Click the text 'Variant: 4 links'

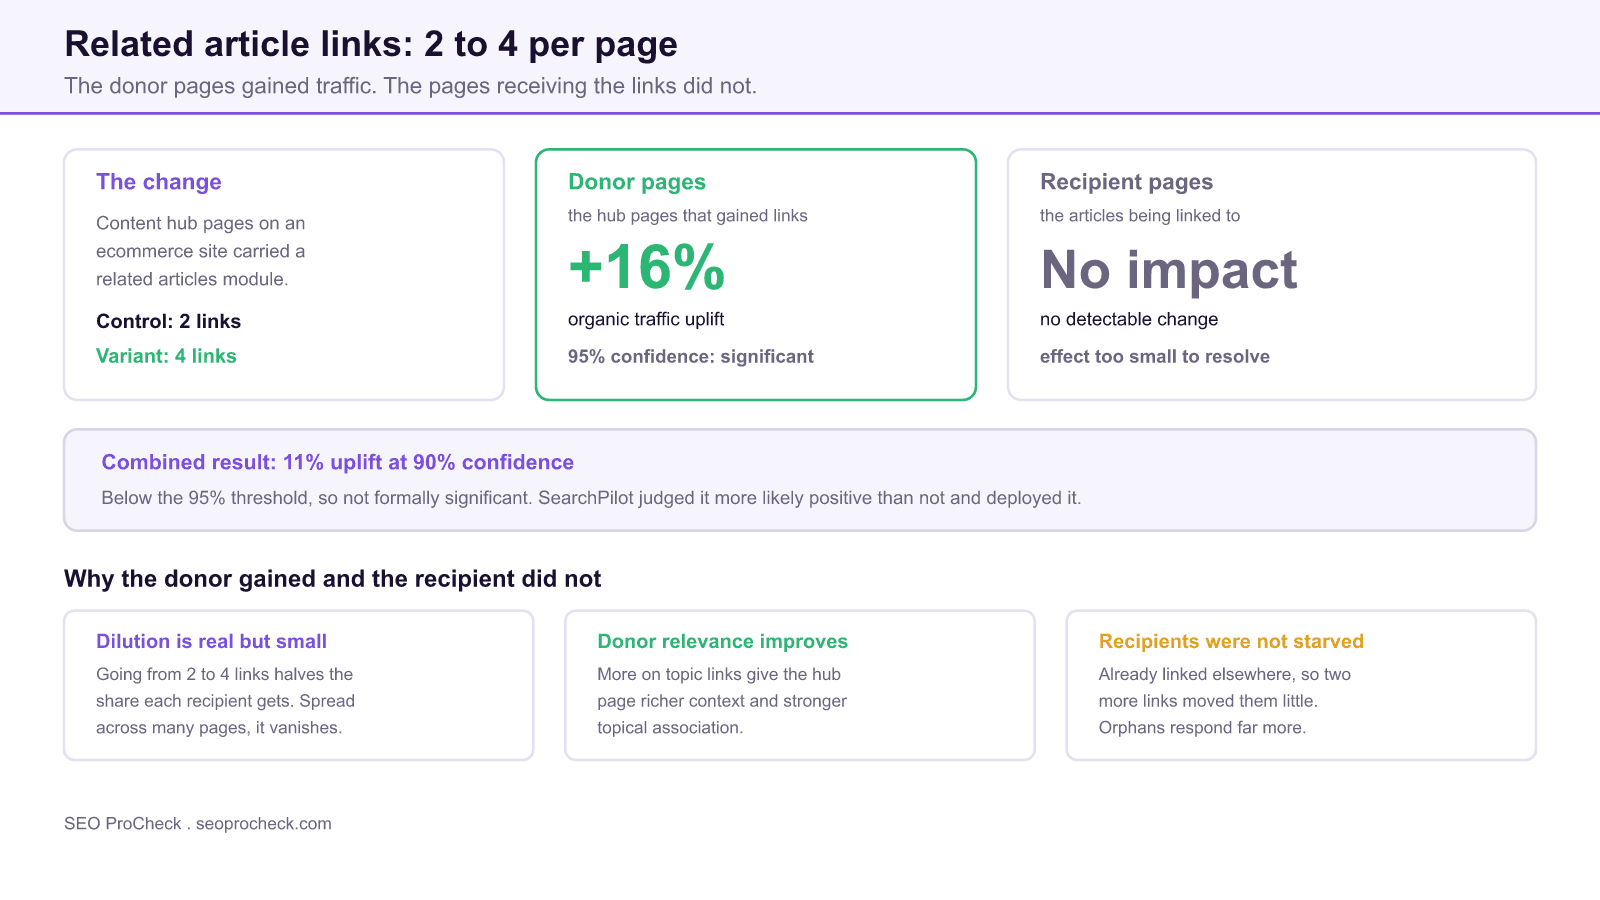166,356
